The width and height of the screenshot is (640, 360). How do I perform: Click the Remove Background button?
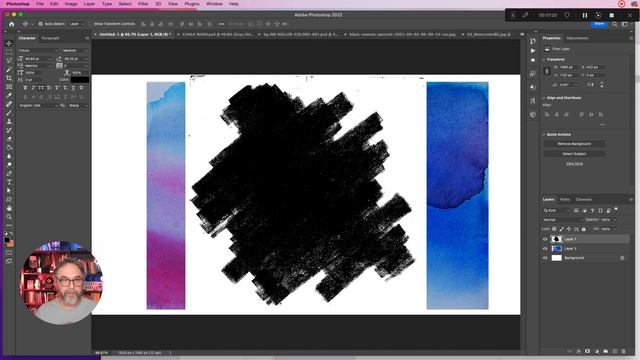[574, 144]
